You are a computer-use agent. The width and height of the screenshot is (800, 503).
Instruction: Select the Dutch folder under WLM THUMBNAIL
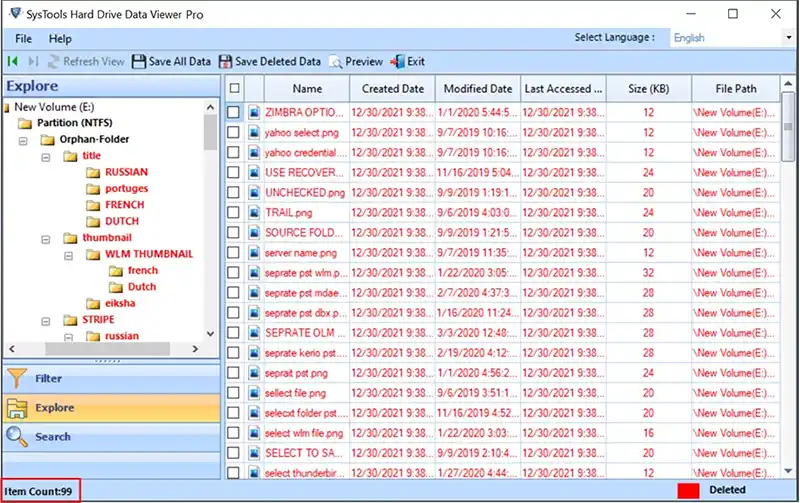142,287
